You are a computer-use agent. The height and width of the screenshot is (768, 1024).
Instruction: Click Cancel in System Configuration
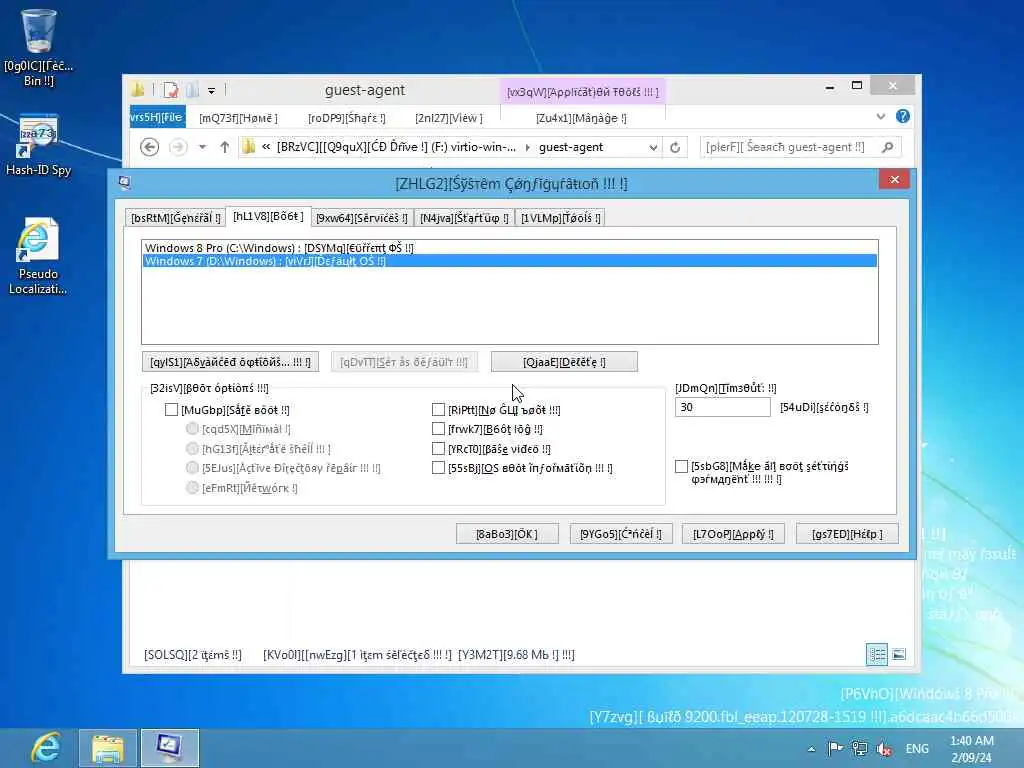coord(621,534)
